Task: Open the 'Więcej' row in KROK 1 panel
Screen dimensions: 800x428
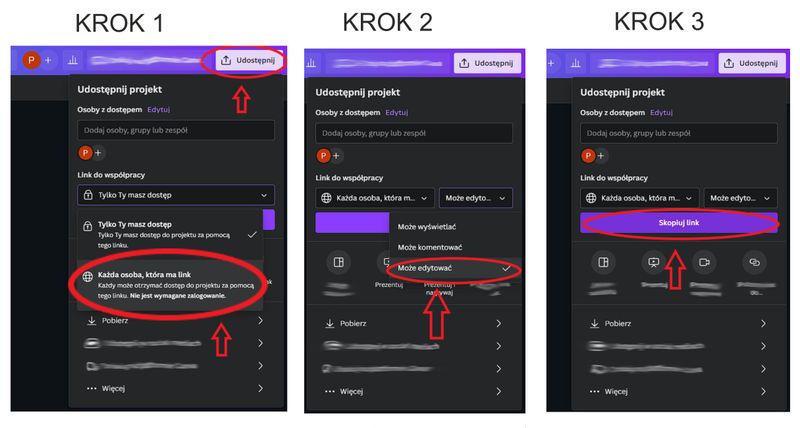Action: pos(174,388)
